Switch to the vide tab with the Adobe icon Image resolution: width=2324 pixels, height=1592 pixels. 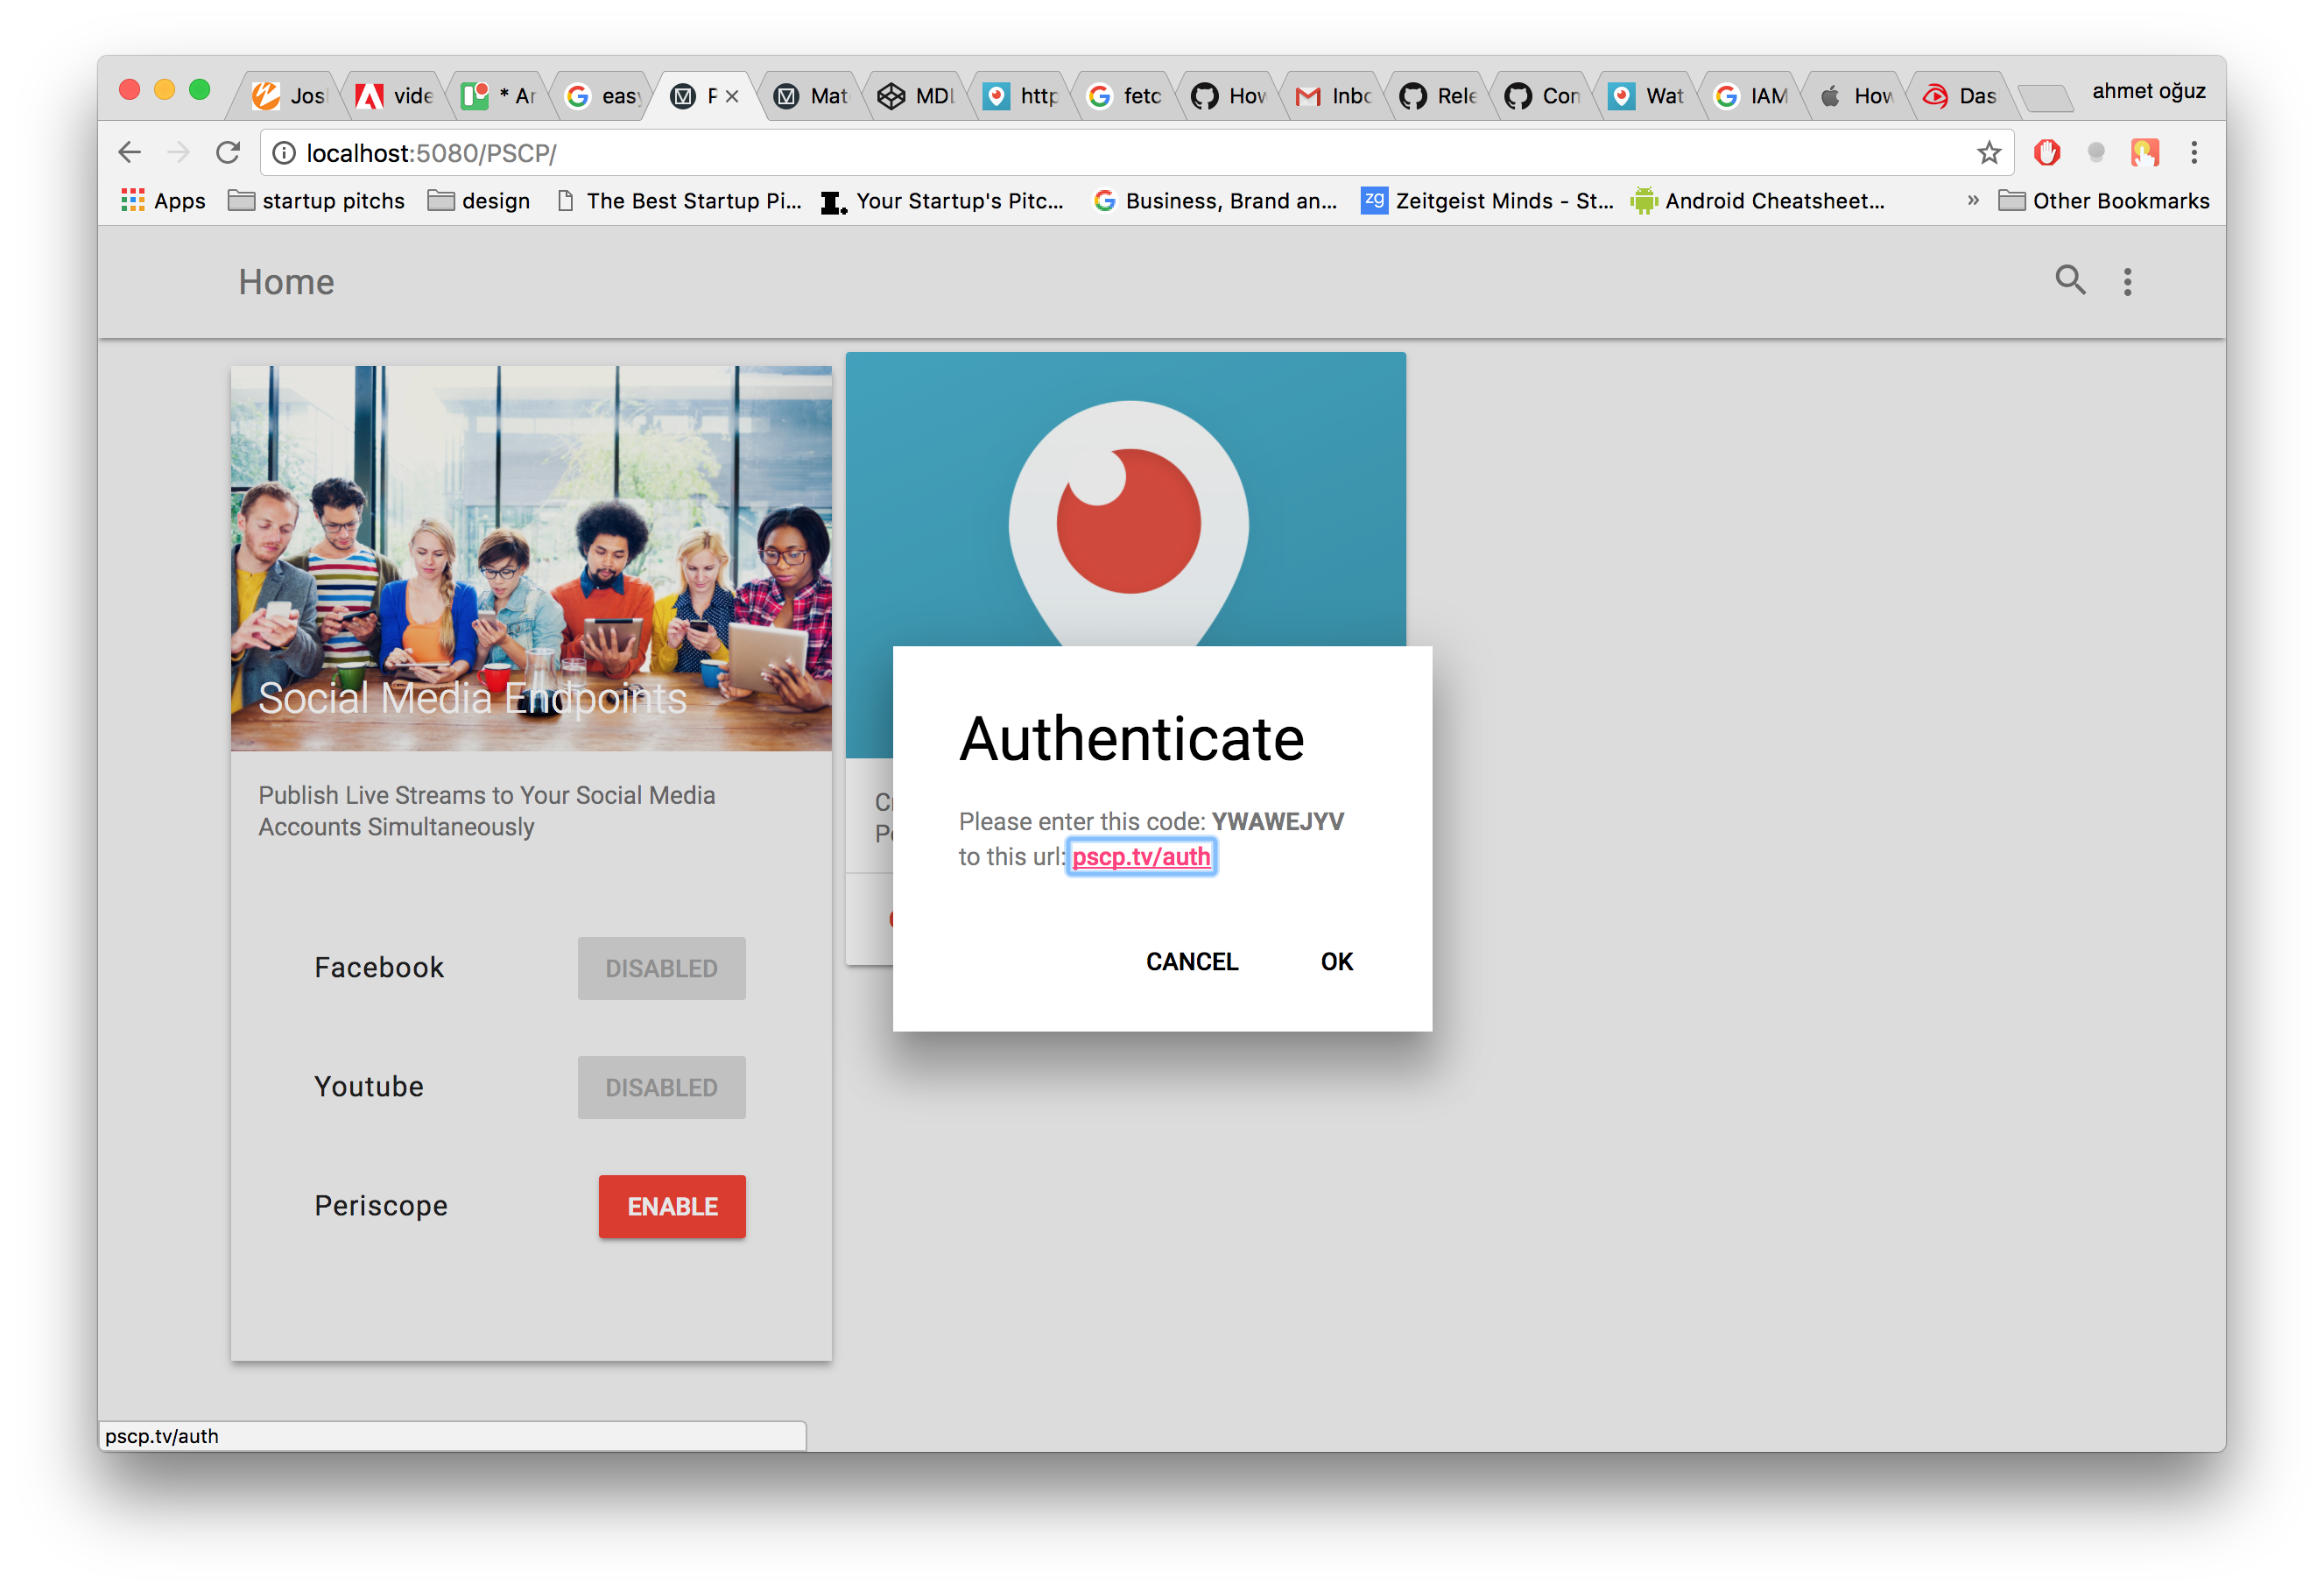395,96
